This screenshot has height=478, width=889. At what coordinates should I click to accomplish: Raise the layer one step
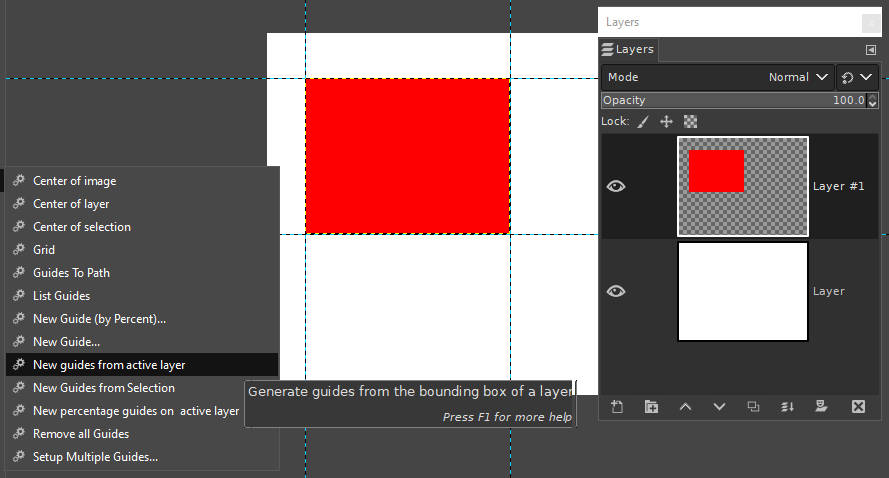685,407
